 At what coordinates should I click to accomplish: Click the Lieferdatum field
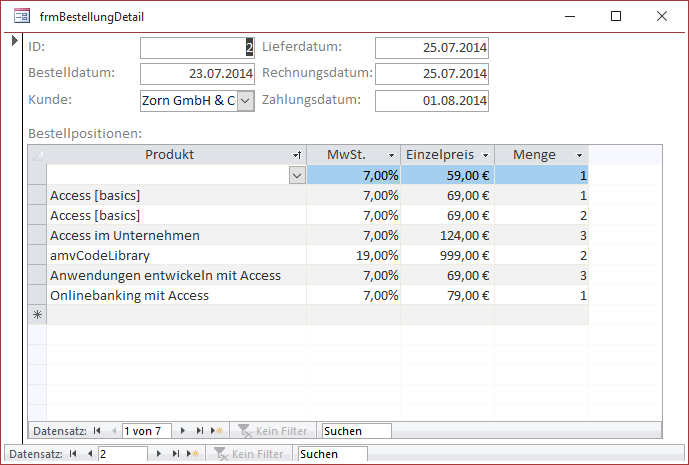click(x=432, y=47)
